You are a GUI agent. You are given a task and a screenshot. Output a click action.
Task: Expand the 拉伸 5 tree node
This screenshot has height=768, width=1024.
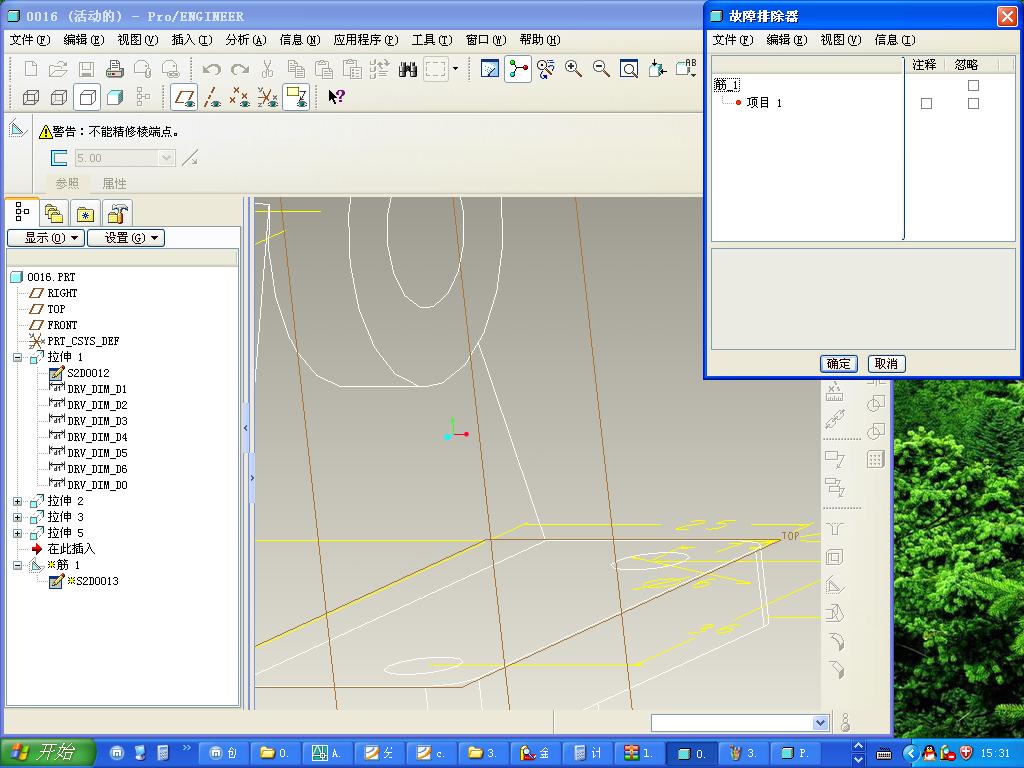pyautogui.click(x=18, y=534)
